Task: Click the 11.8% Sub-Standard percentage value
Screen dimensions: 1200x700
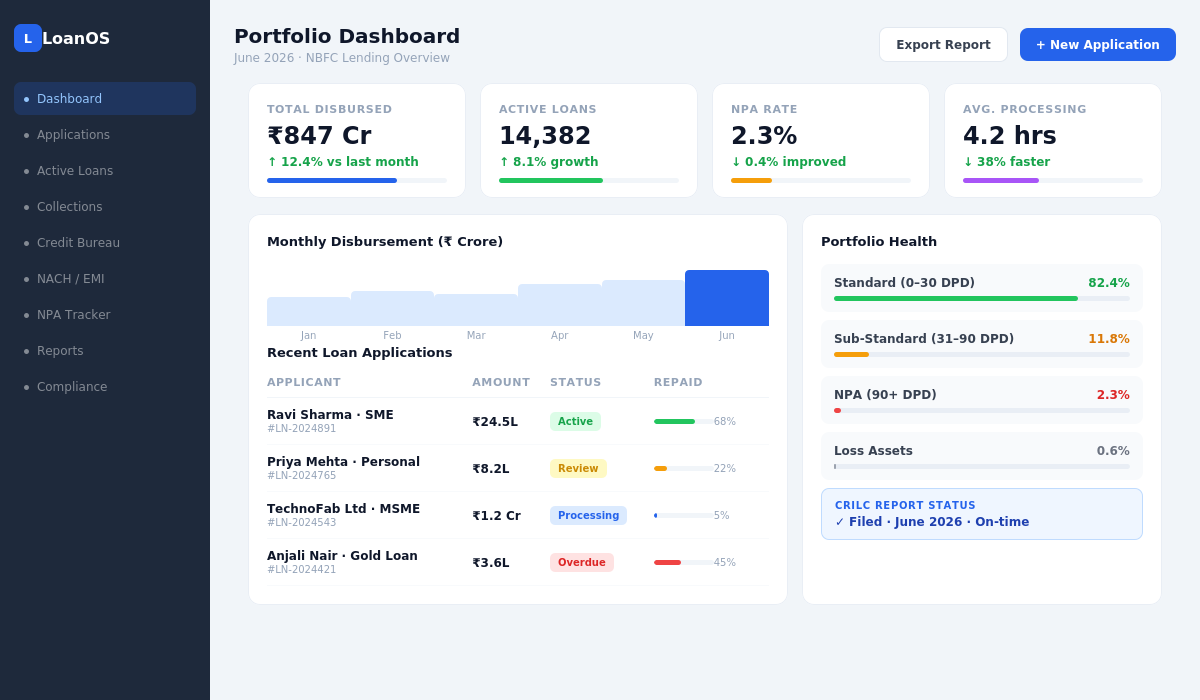Action: click(1109, 339)
